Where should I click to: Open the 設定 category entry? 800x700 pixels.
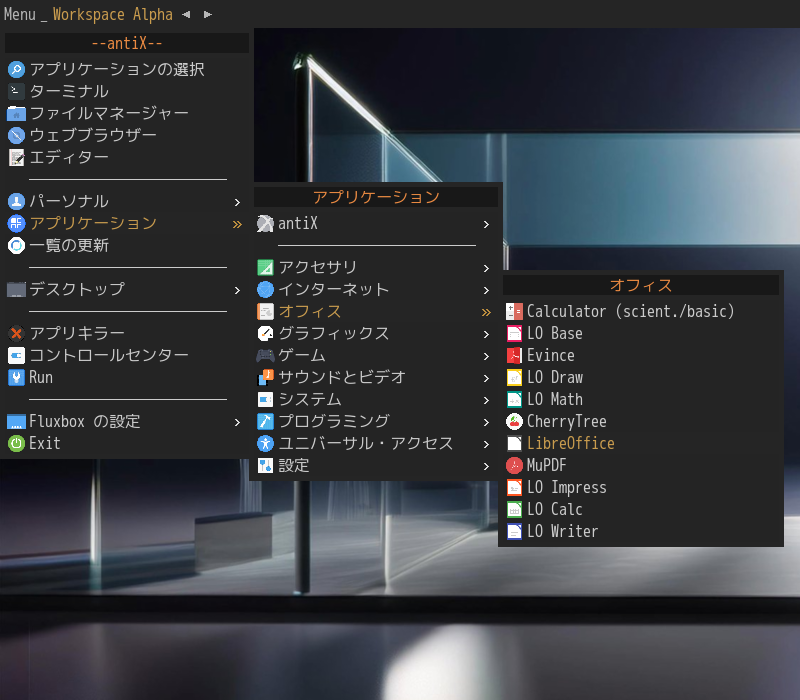coord(374,465)
